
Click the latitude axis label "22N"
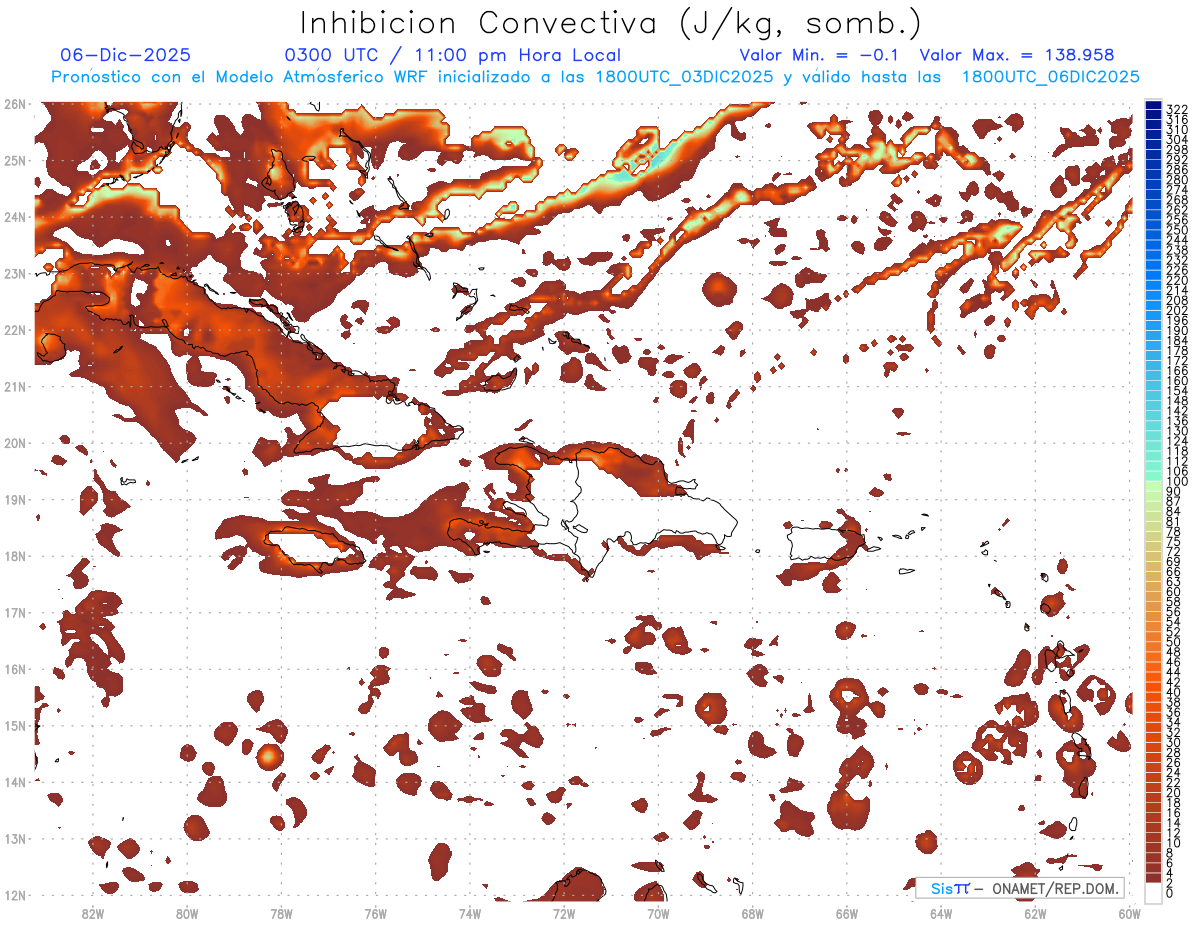[14, 329]
